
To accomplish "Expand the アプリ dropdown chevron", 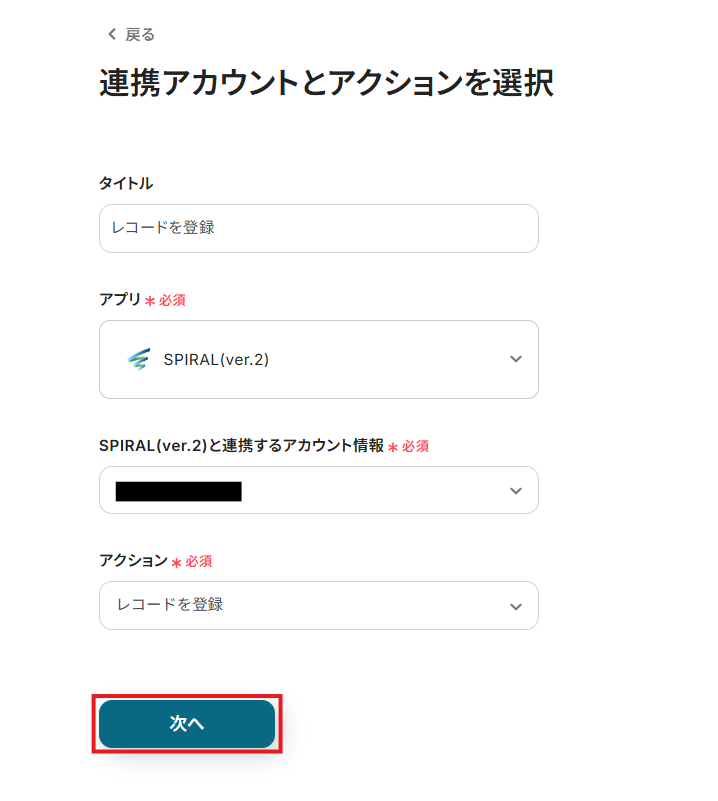I will tap(515, 360).
